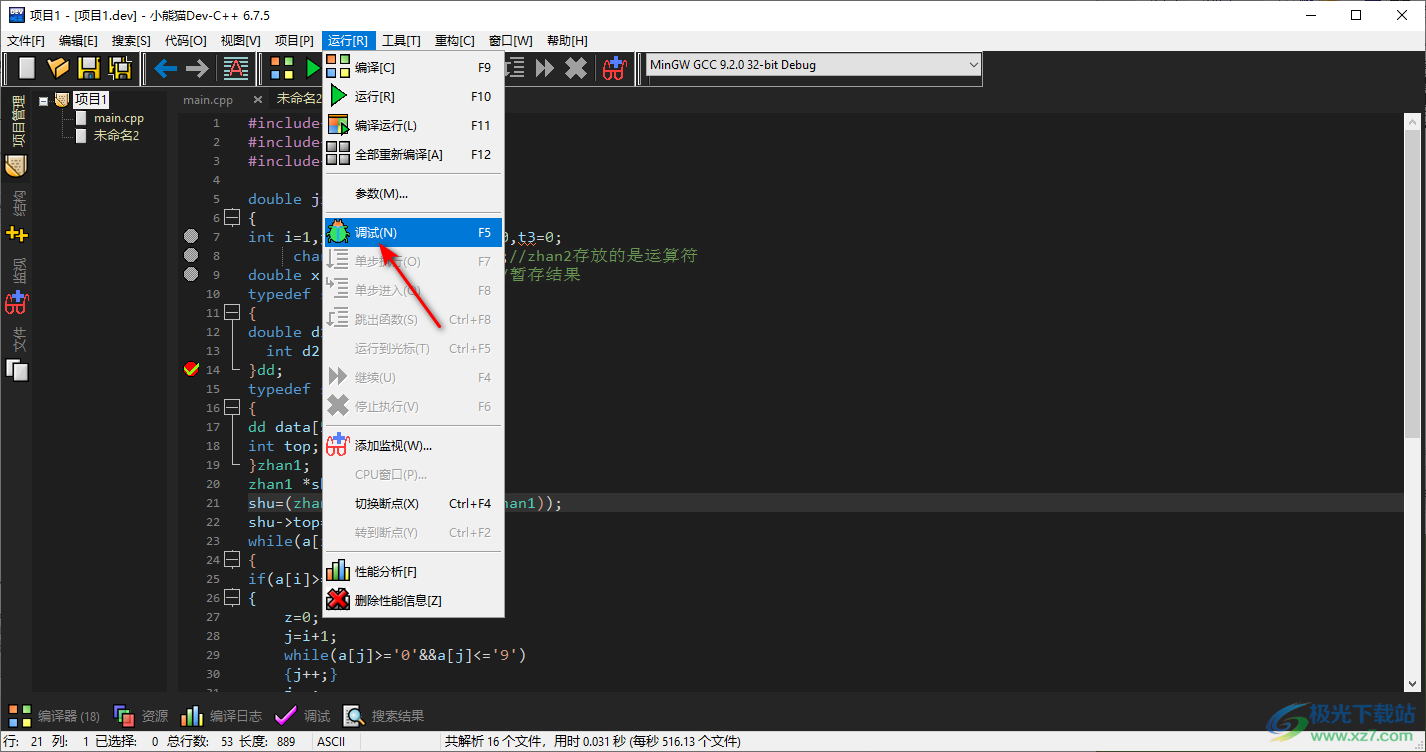The image size is (1426, 752).
Task: Open the 项目[P] menu
Action: point(294,41)
